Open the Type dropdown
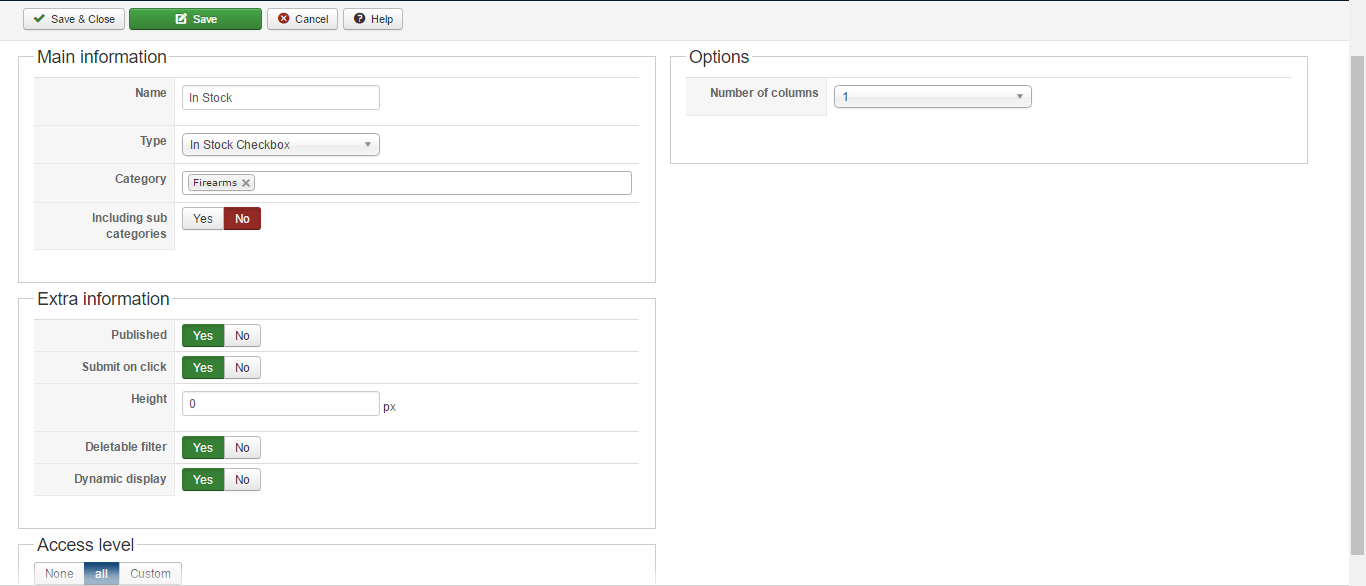The image size is (1366, 586). point(281,145)
